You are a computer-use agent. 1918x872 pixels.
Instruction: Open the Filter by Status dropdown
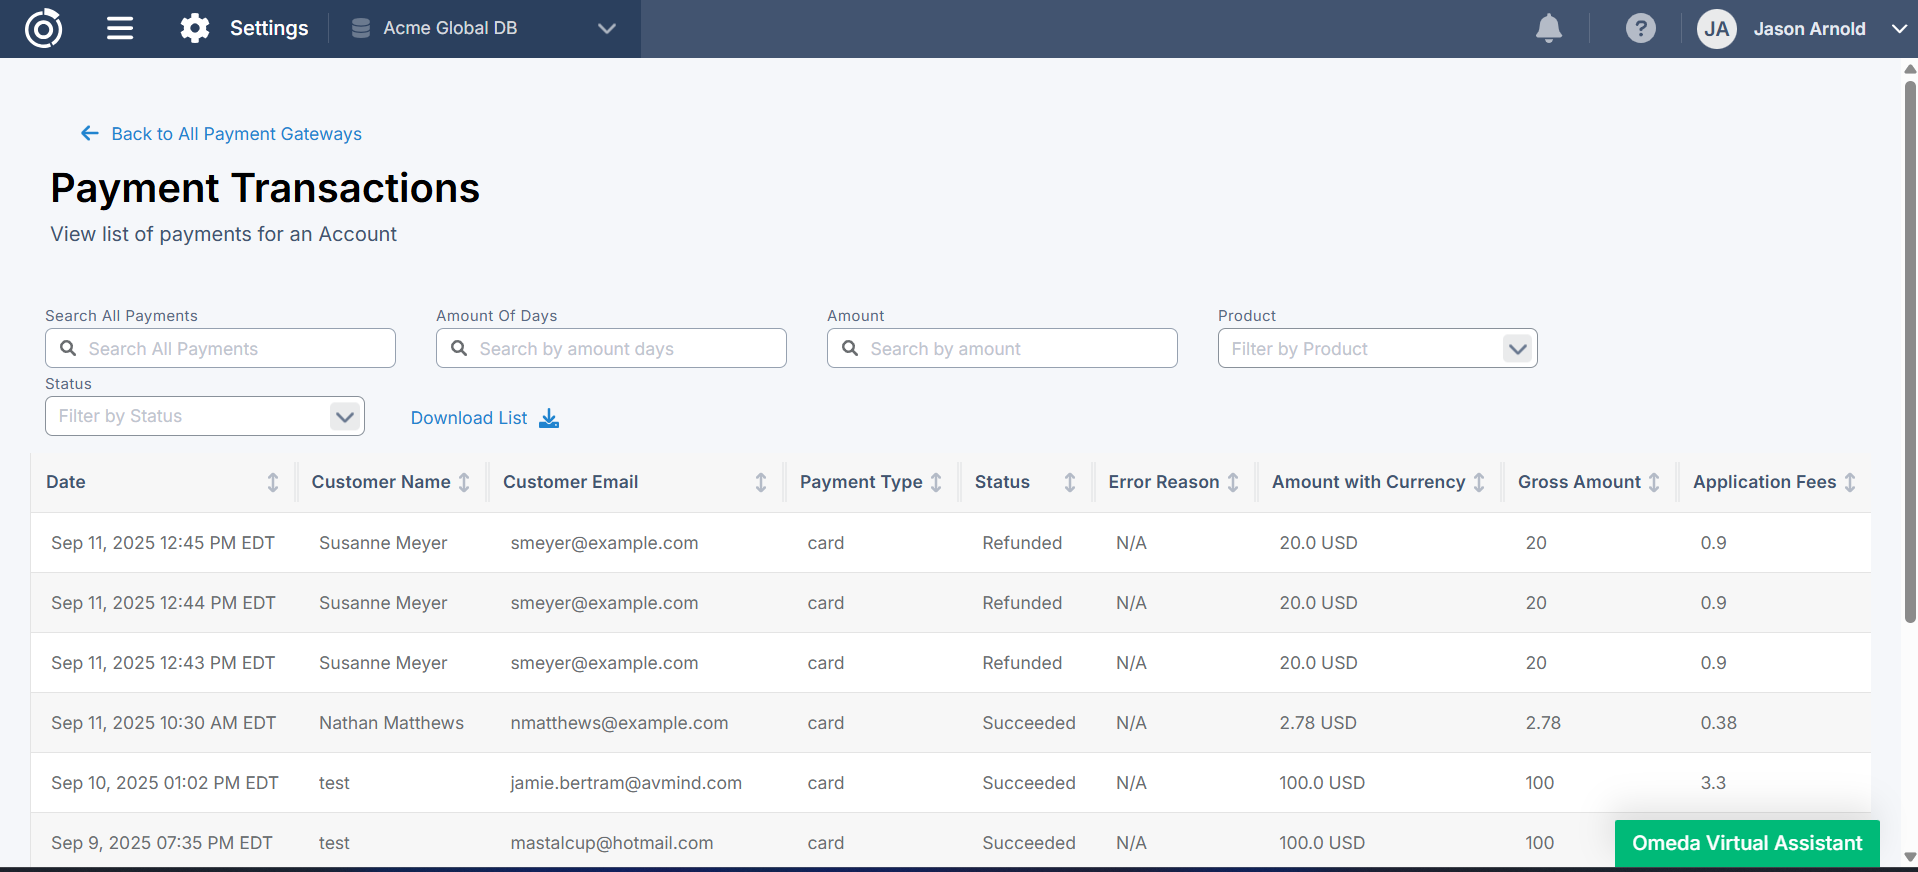coord(344,416)
